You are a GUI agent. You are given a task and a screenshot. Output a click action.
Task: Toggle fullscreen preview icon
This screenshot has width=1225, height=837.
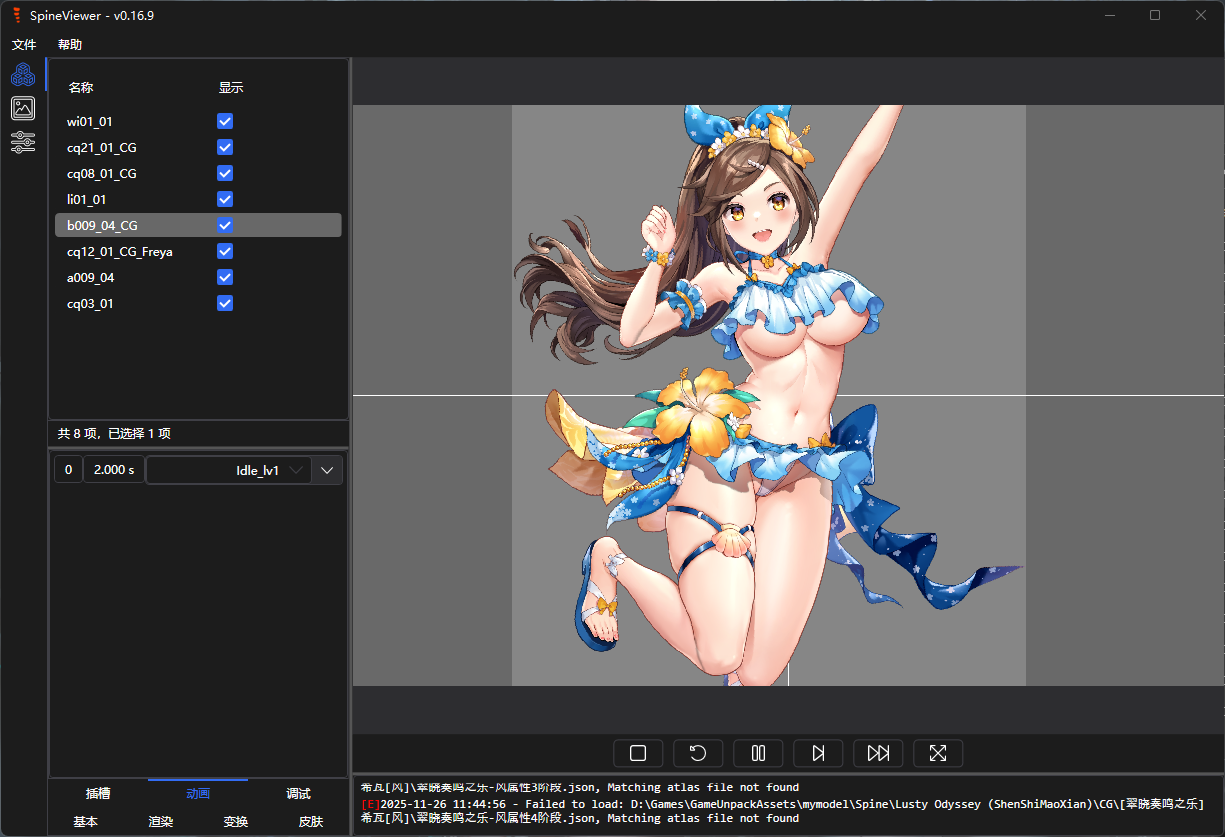tap(938, 753)
